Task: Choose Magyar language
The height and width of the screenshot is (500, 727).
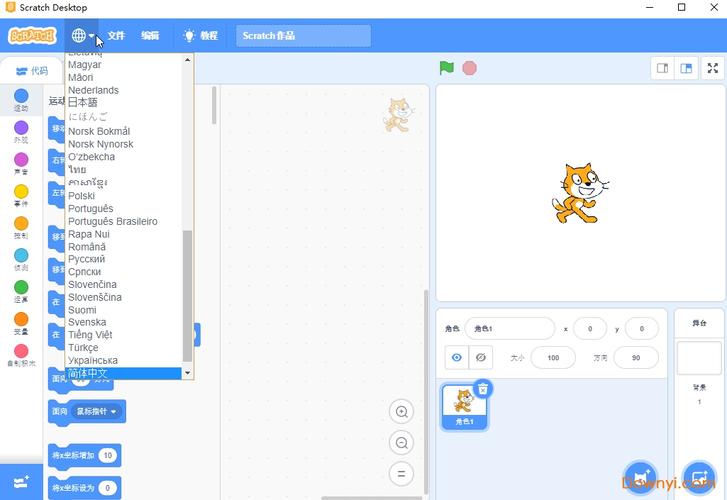Action: tap(123, 64)
